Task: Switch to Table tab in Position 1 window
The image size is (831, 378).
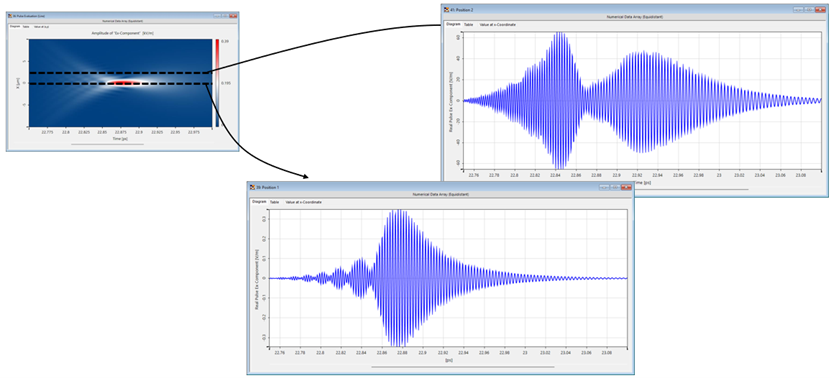Action: pyautogui.click(x=275, y=202)
